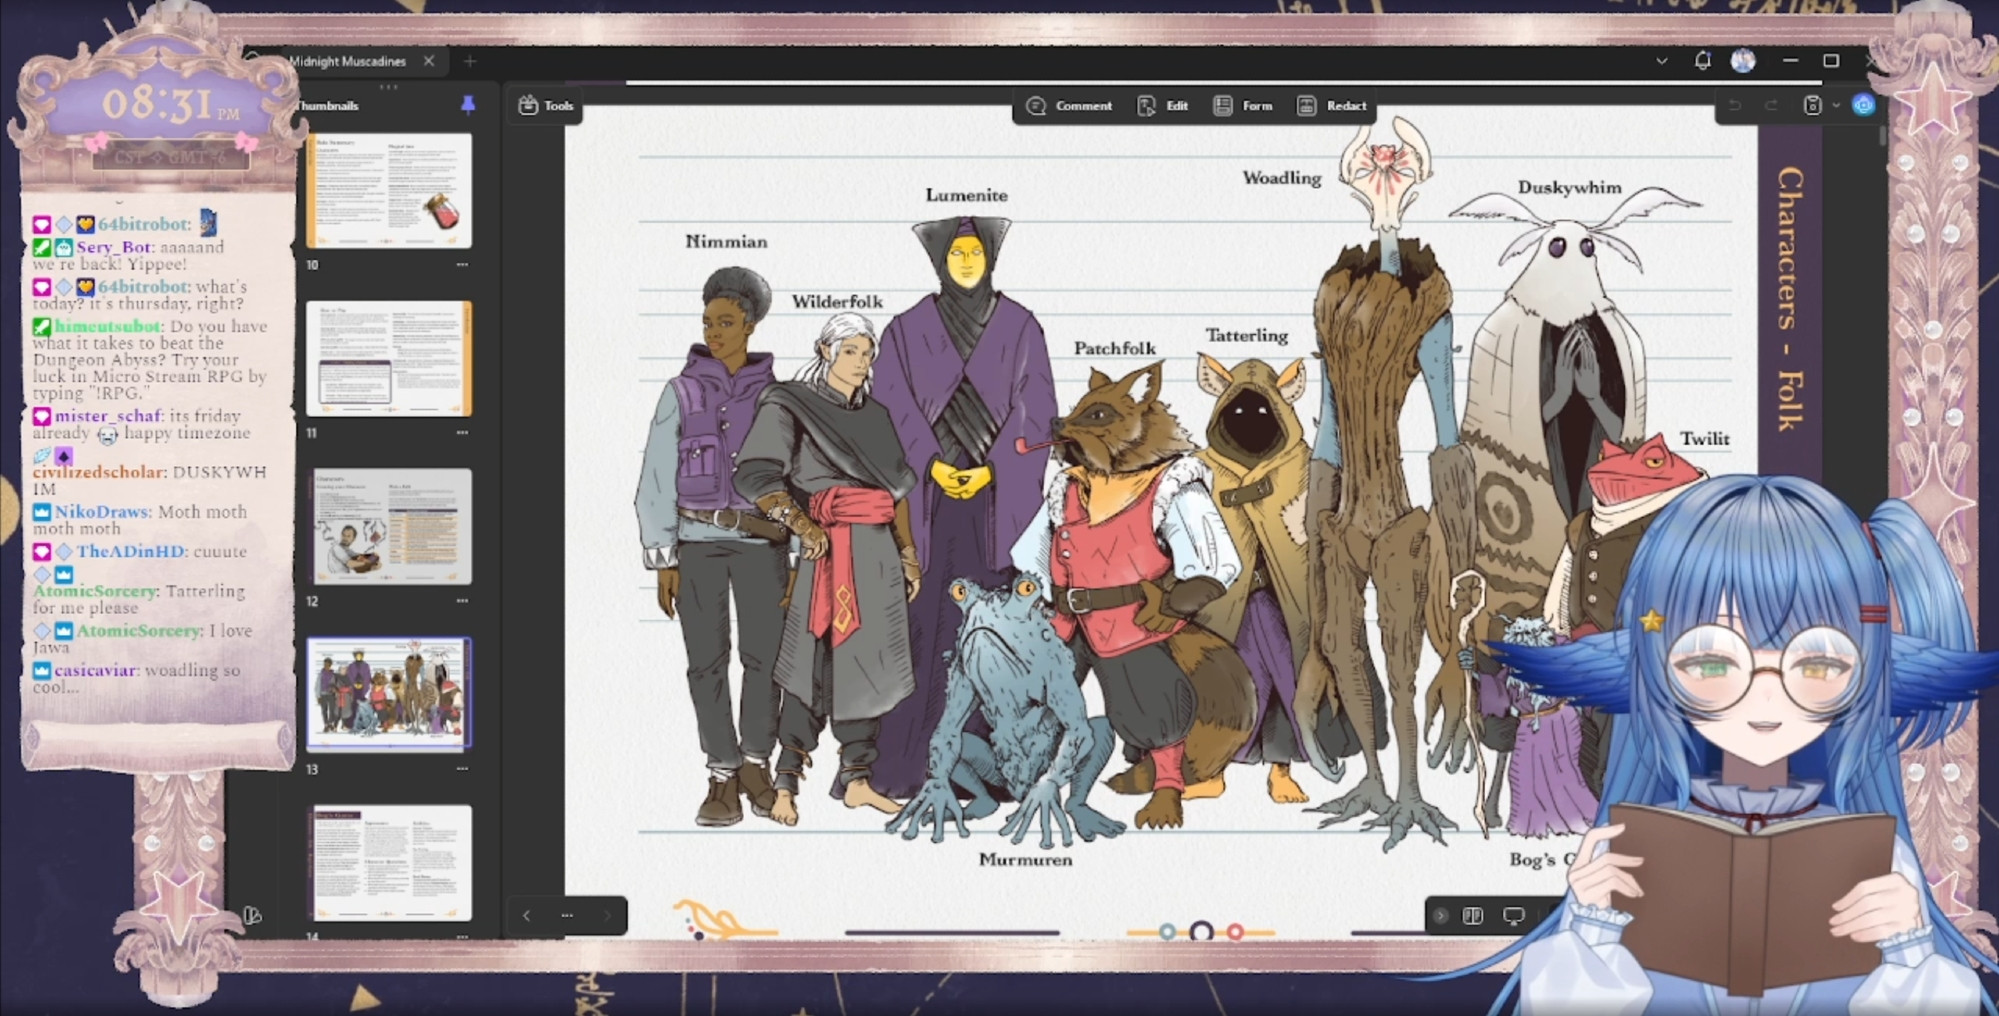Start presentation mode with the screen icon
The image size is (1999, 1016).
(x=1514, y=916)
